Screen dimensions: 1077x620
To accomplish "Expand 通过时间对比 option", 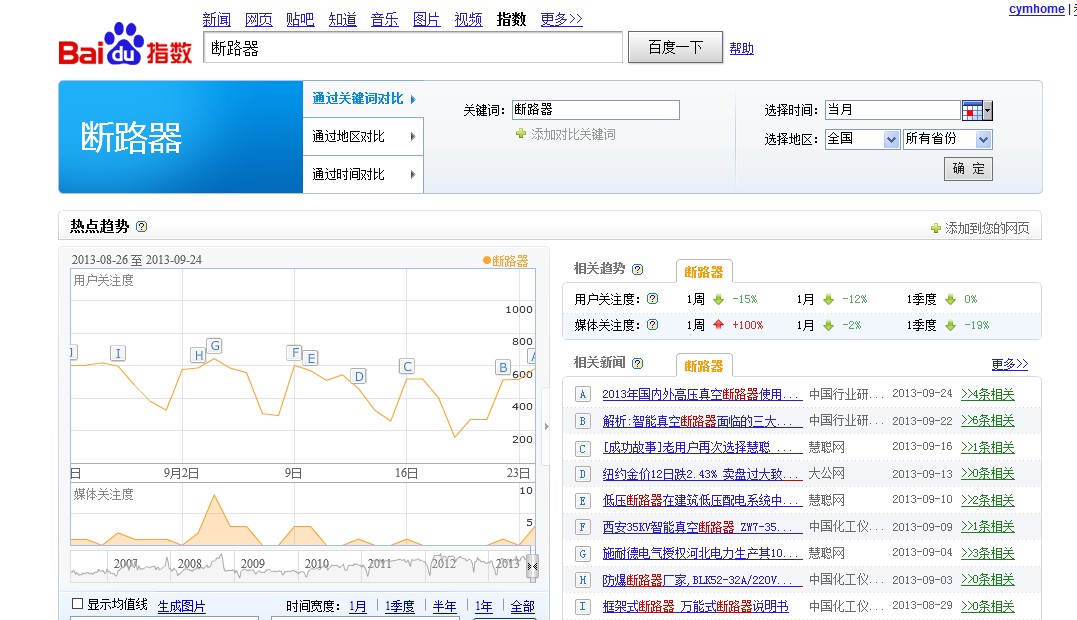I will [363, 174].
